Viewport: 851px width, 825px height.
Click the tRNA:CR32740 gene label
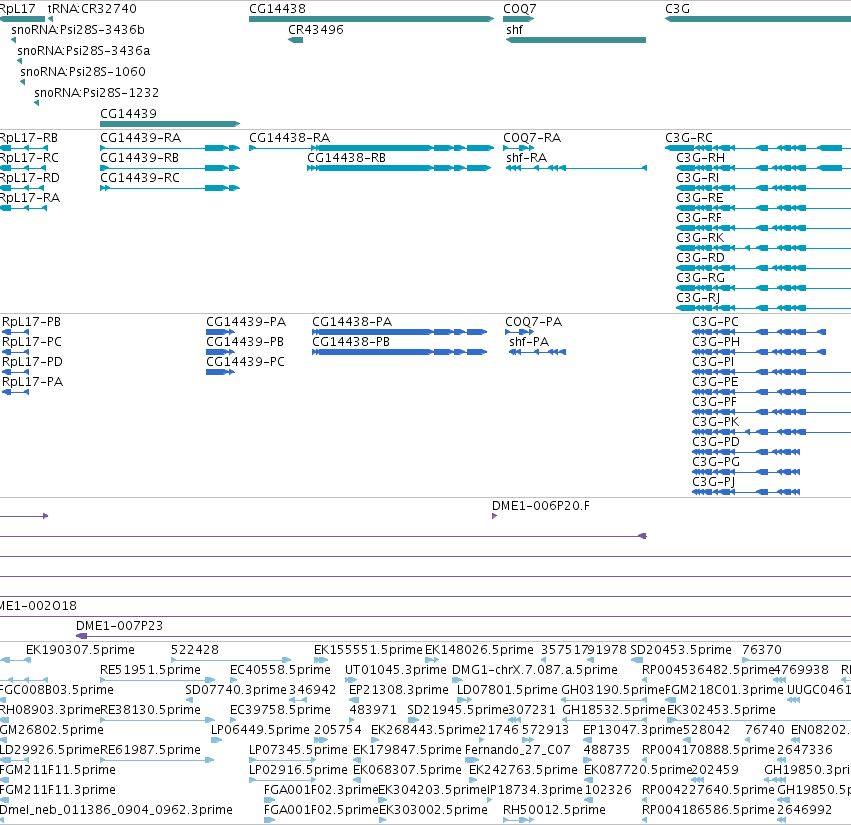[92, 9]
